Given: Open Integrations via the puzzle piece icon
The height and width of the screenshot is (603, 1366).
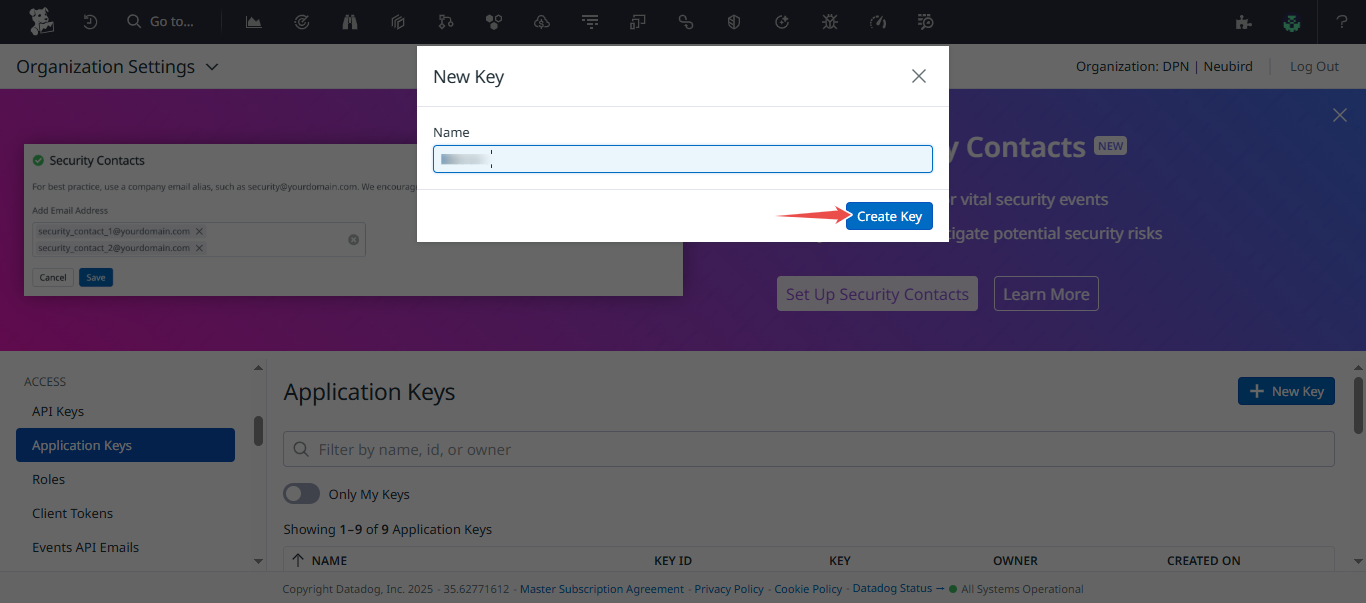Looking at the screenshot, I should point(1242,21).
